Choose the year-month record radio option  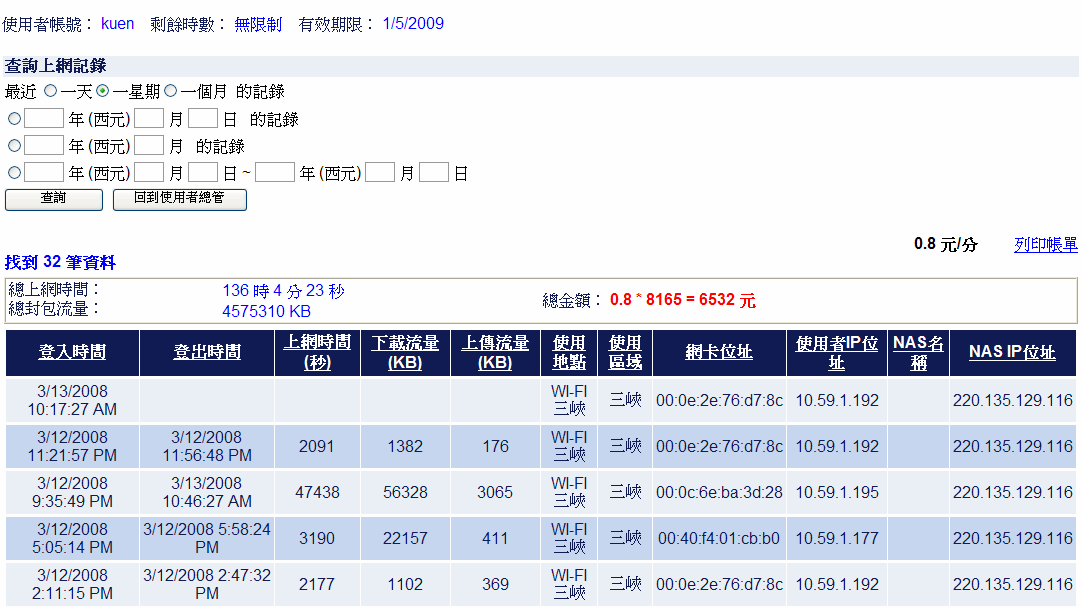click(14, 146)
